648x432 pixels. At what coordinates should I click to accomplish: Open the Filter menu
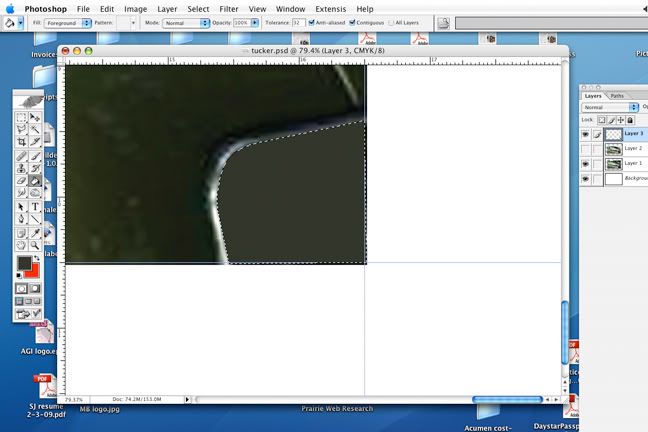click(x=229, y=9)
